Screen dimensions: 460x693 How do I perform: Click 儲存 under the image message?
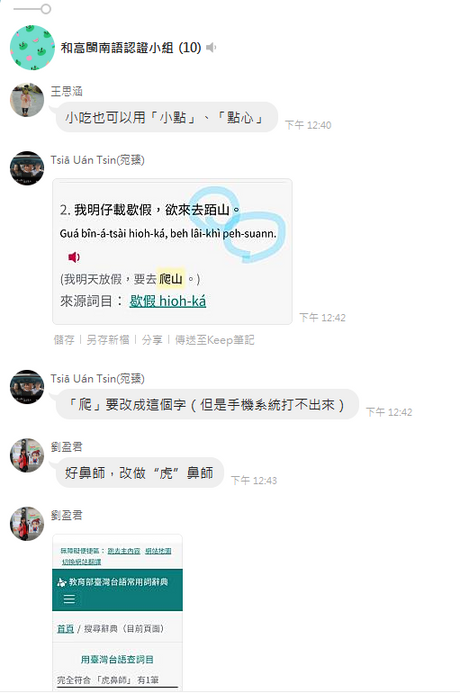pyautogui.click(x=64, y=340)
